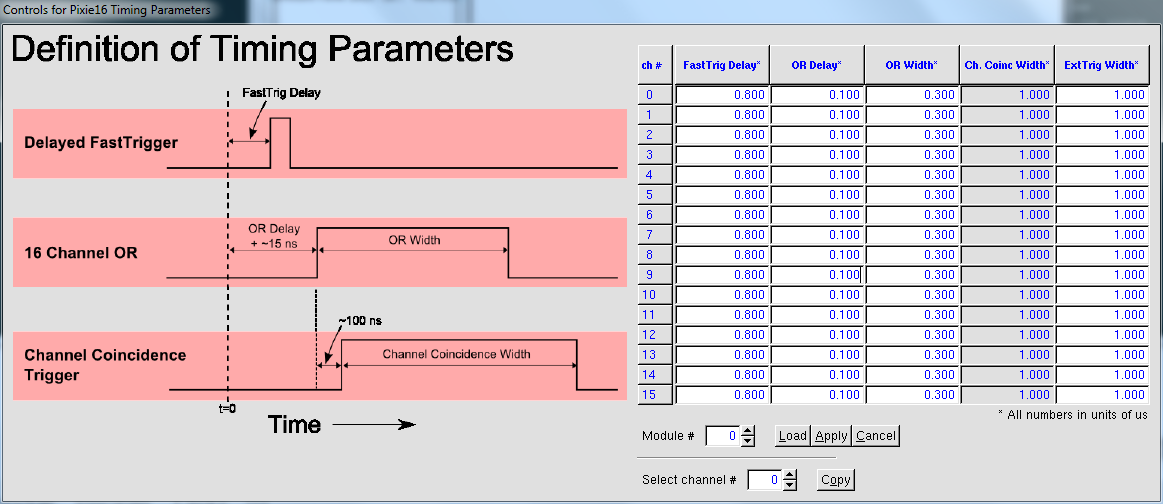Edit Ch. Coinc Width for channel 6
This screenshot has width=1163, height=504.
pyautogui.click(x=1007, y=215)
